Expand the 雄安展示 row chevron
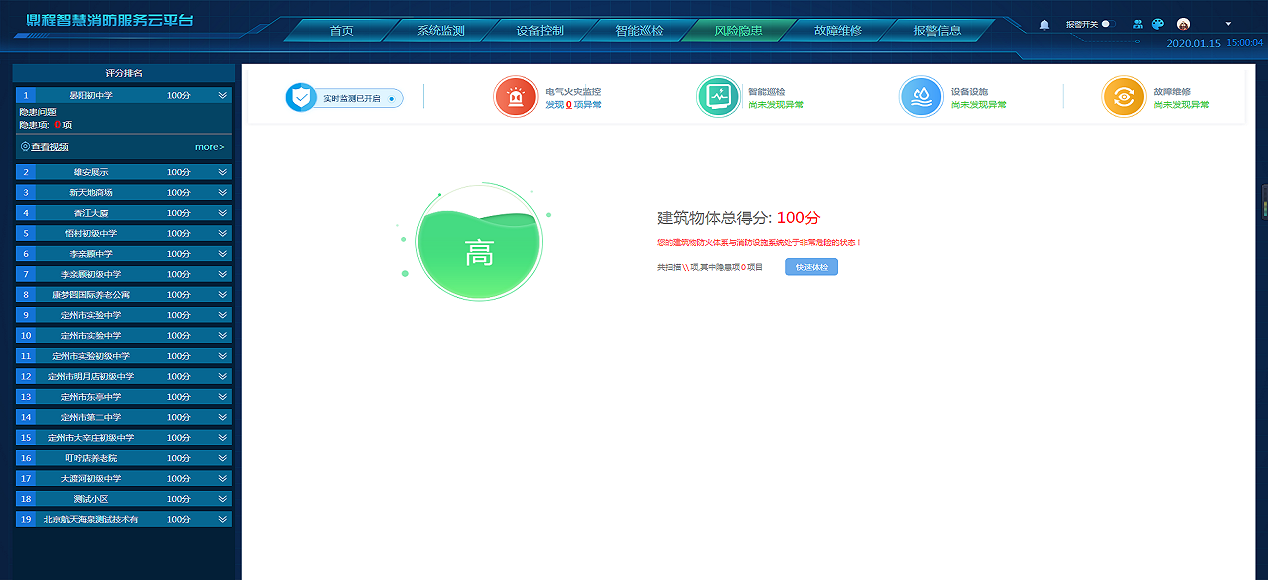 pos(223,172)
